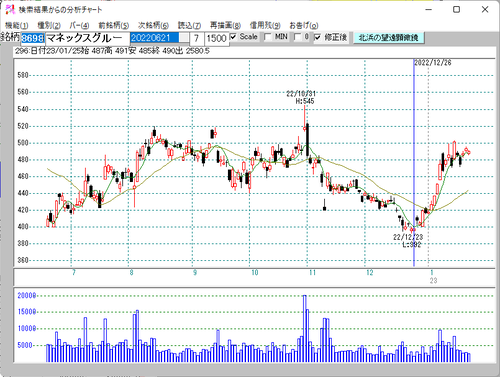
Task: Click the 22/10/31 H:545 high label
Action: [x=301, y=97]
